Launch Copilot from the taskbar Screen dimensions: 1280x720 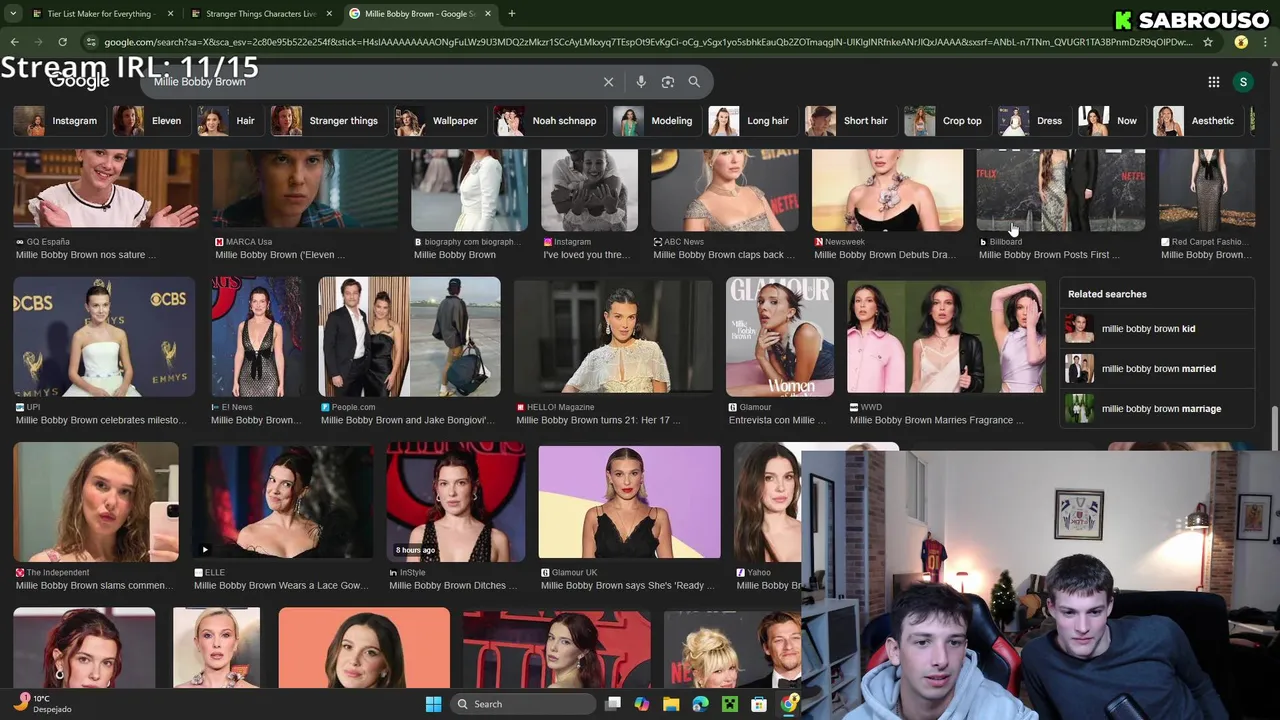tap(642, 704)
